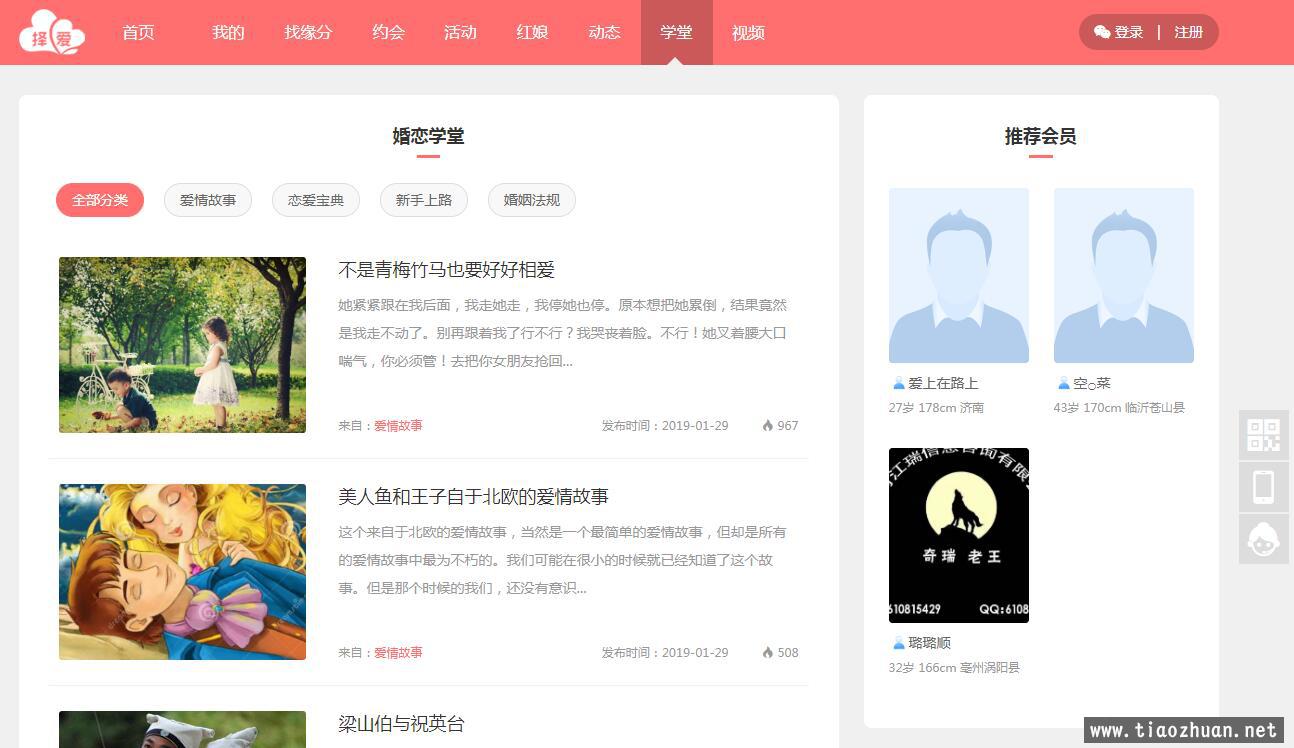Screen dimensions: 1294x748
Task: Click user icon beside 空○菜
Action: point(1063,383)
